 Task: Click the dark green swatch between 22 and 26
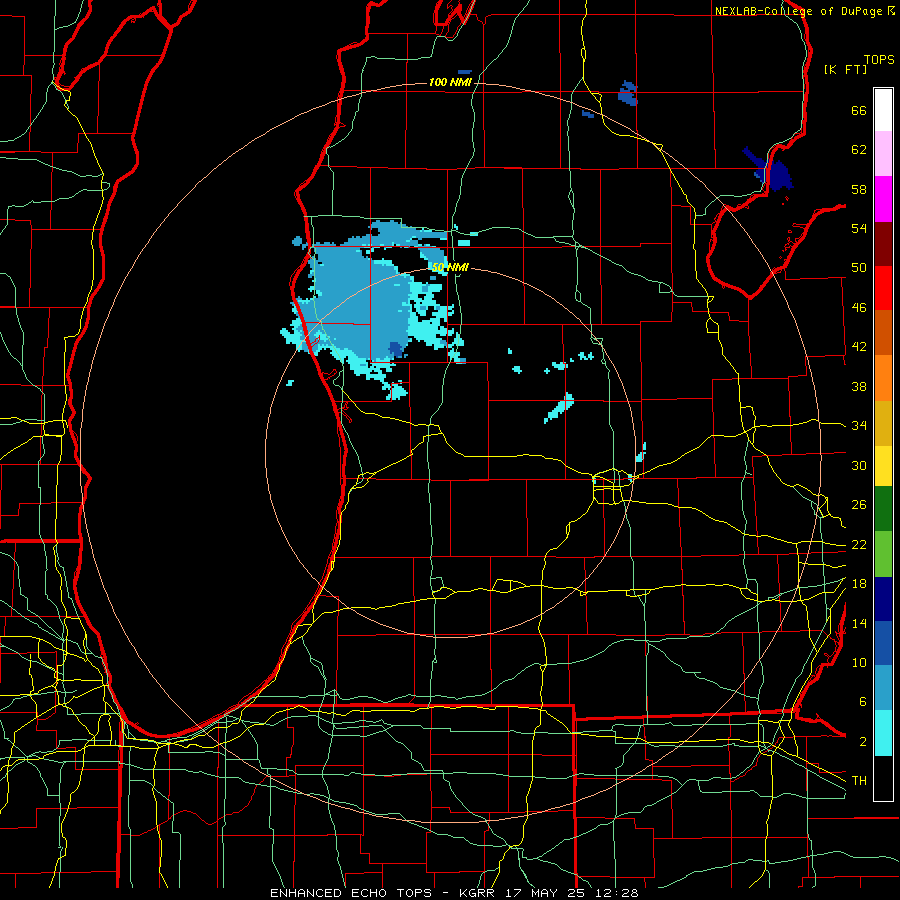pos(883,509)
